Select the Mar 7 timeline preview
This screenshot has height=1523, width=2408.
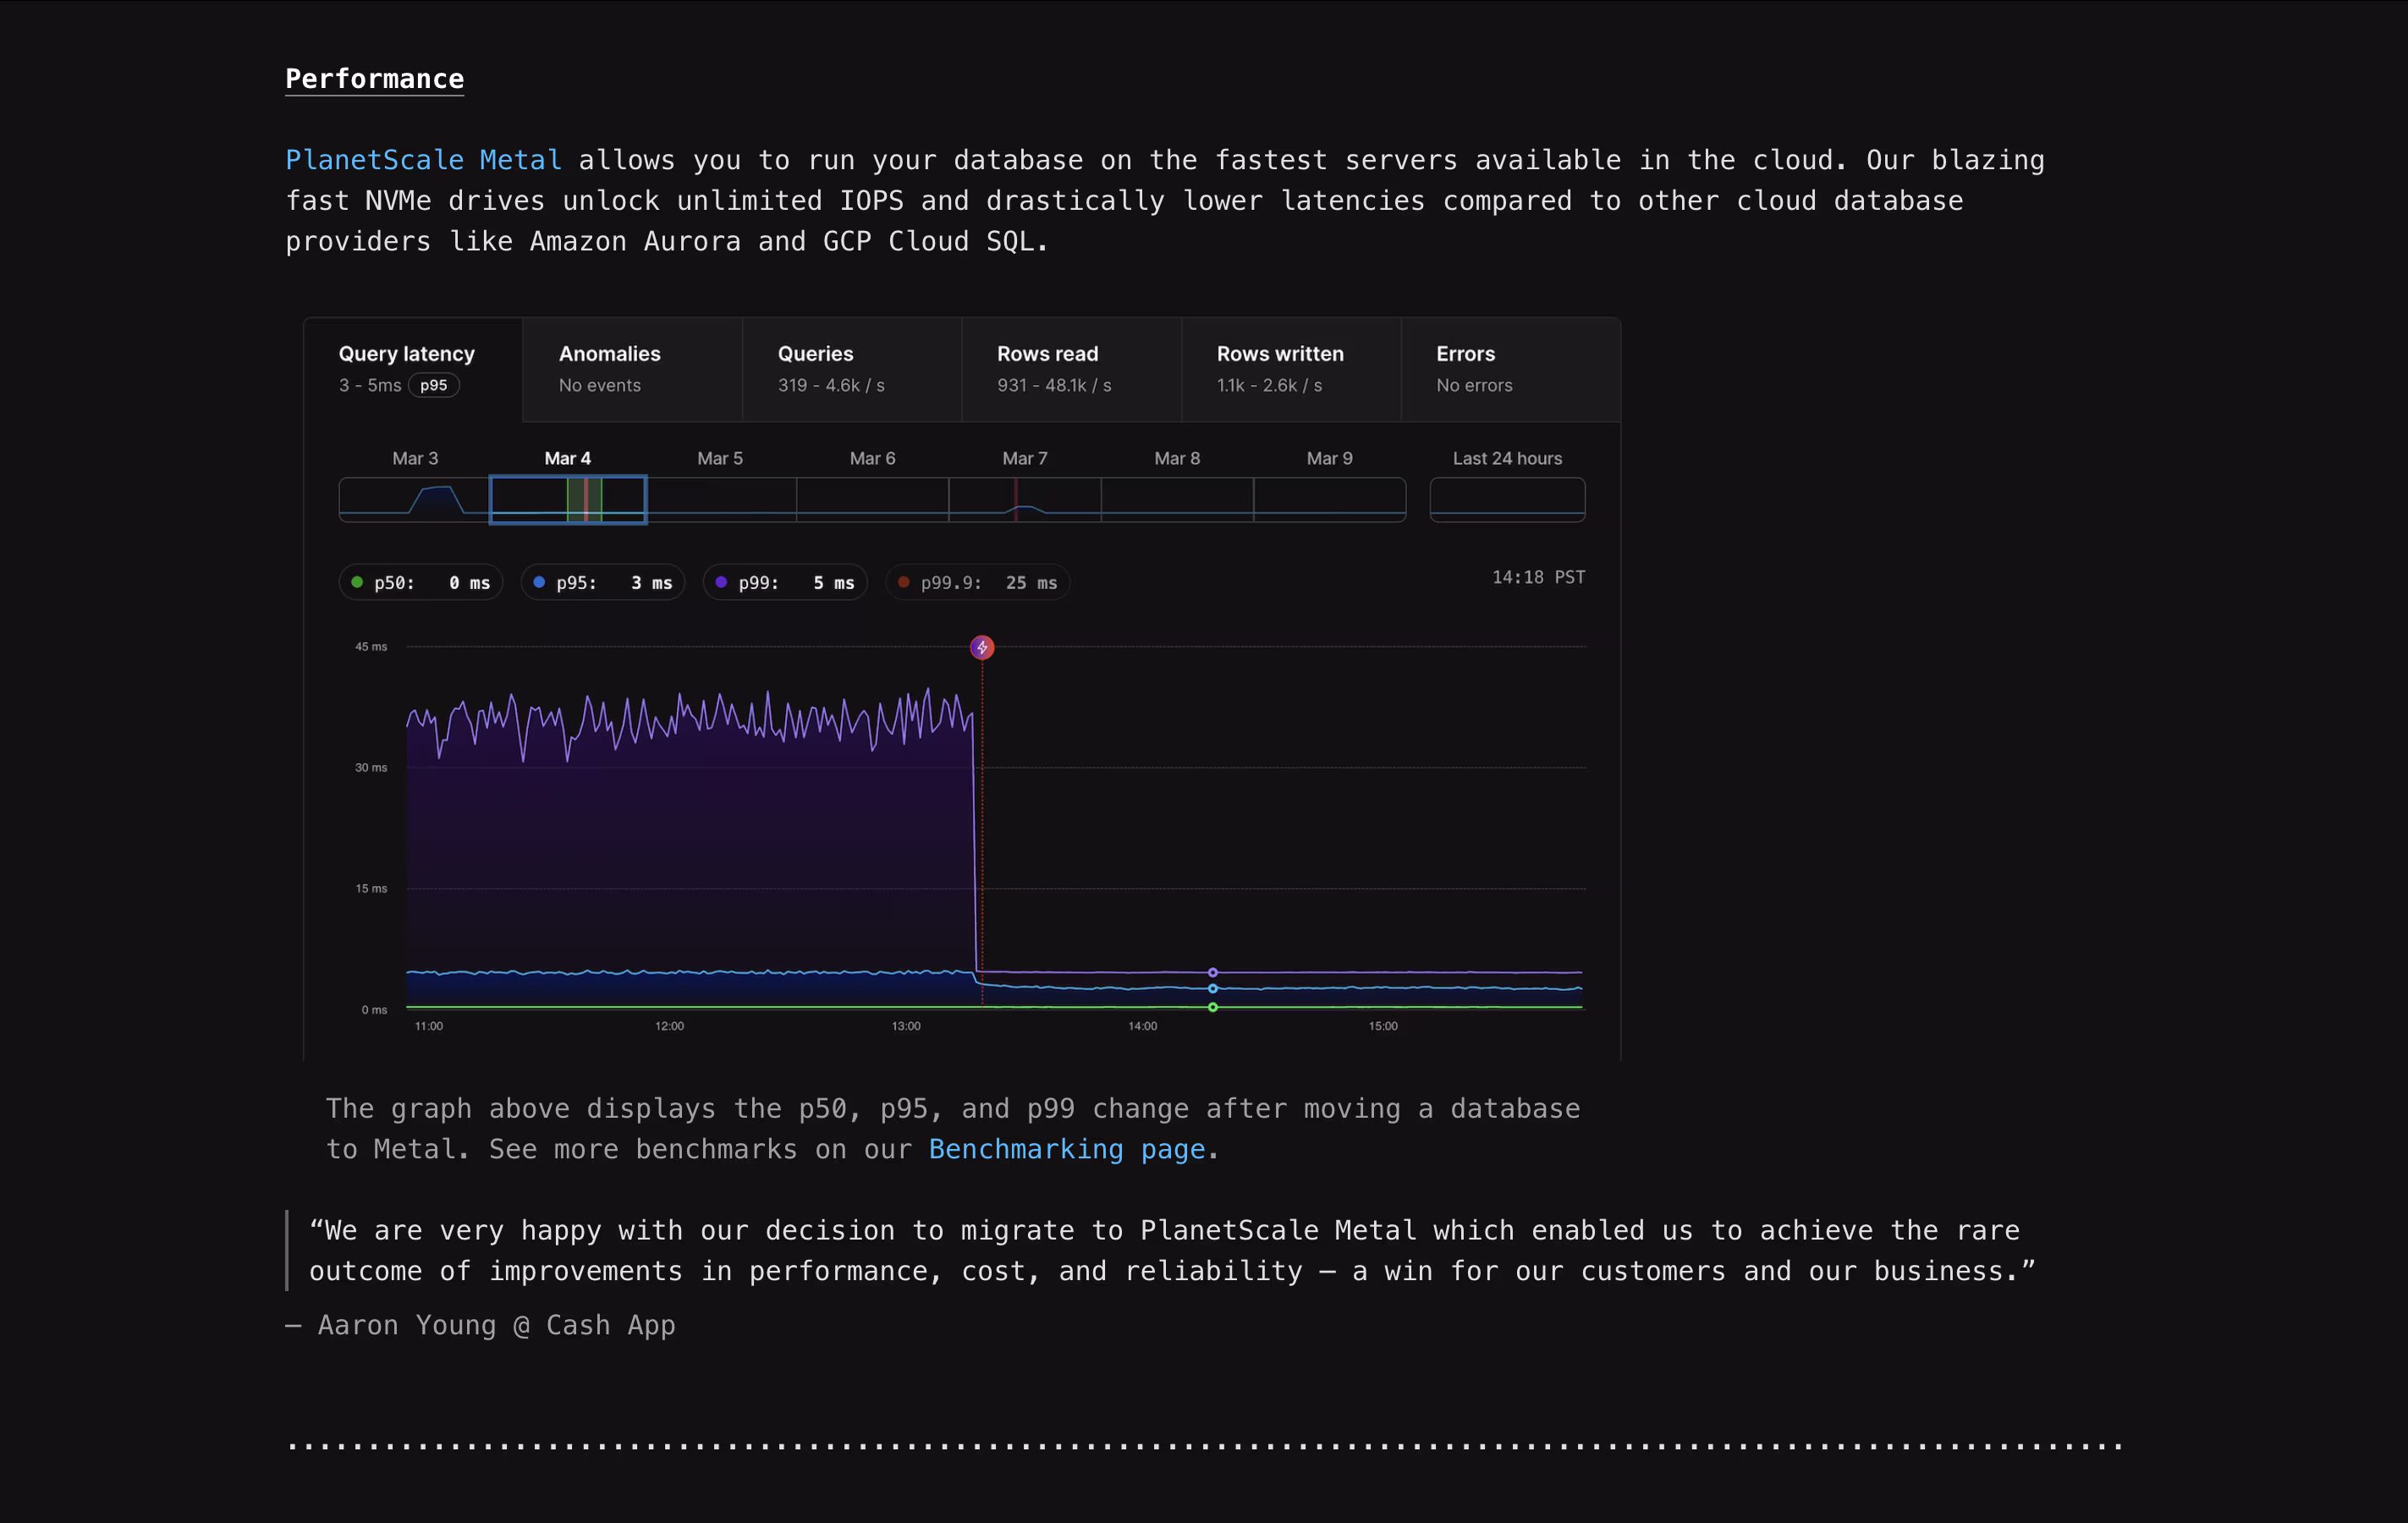pyautogui.click(x=1024, y=499)
